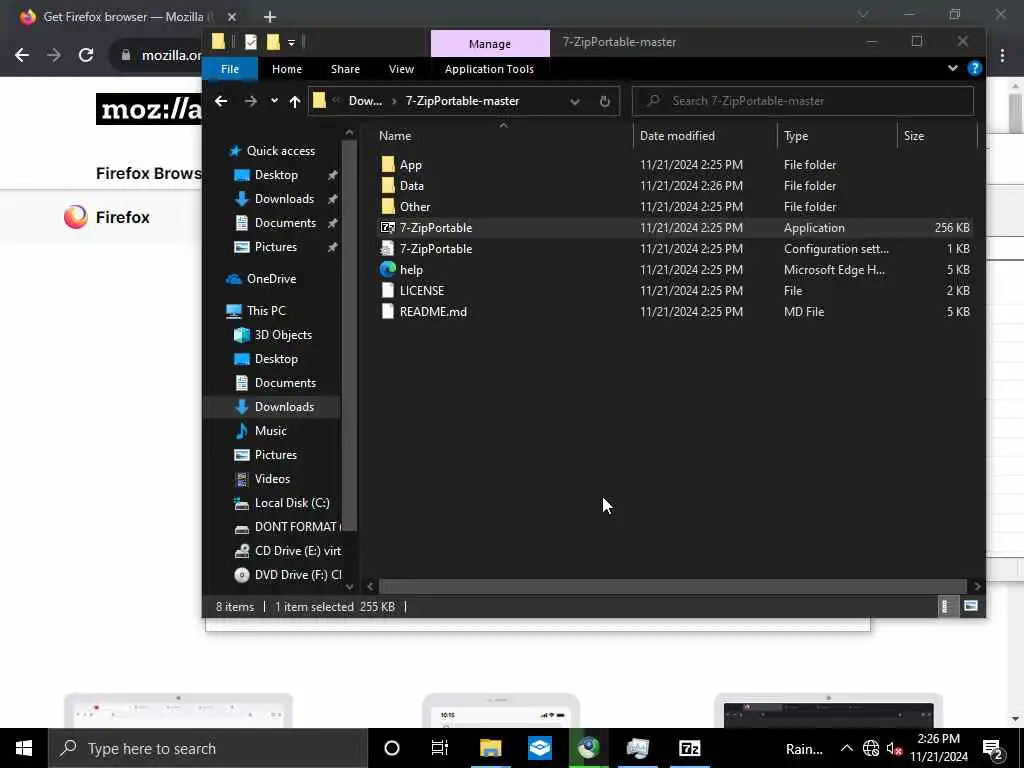The image size is (1024, 768).
Task: Open OneDrive in navigation pane
Action: (x=271, y=279)
